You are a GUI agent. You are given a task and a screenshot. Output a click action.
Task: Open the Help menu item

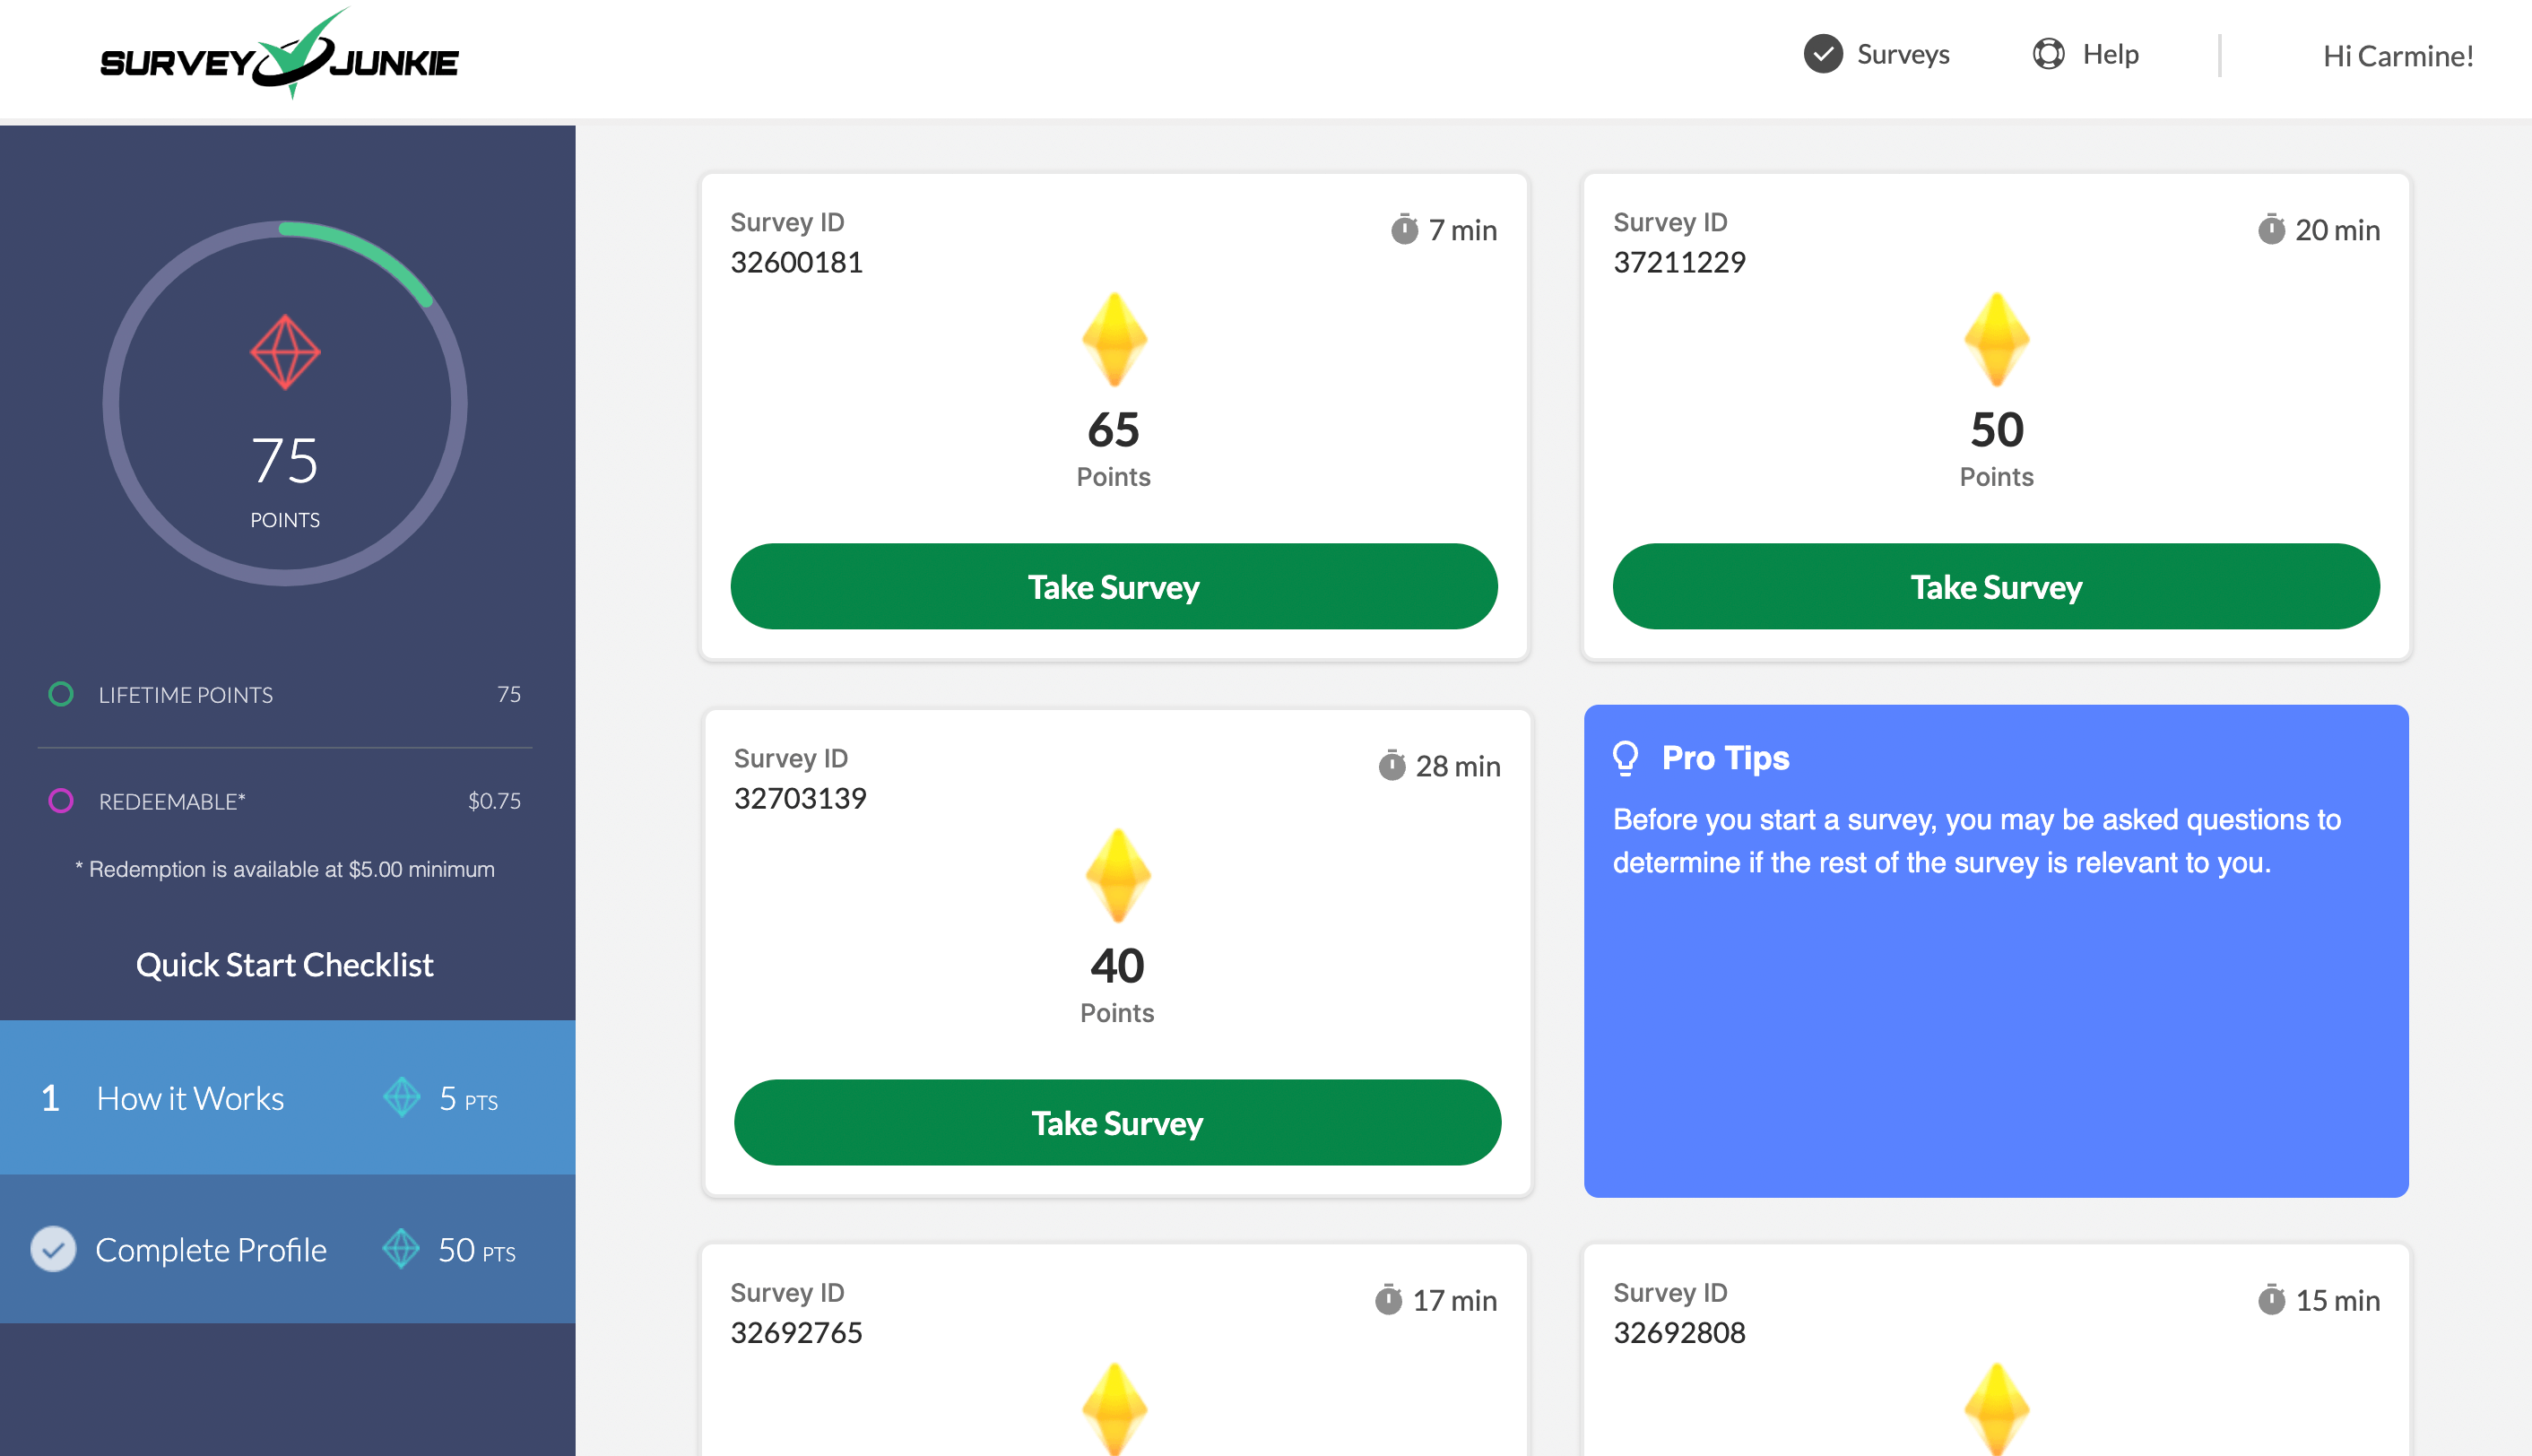click(x=2085, y=54)
